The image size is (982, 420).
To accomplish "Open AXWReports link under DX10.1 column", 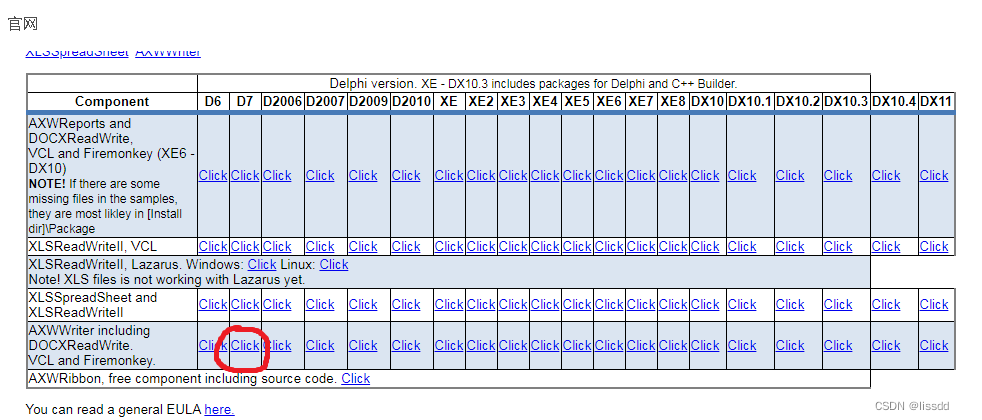I will pyautogui.click(x=742, y=175).
